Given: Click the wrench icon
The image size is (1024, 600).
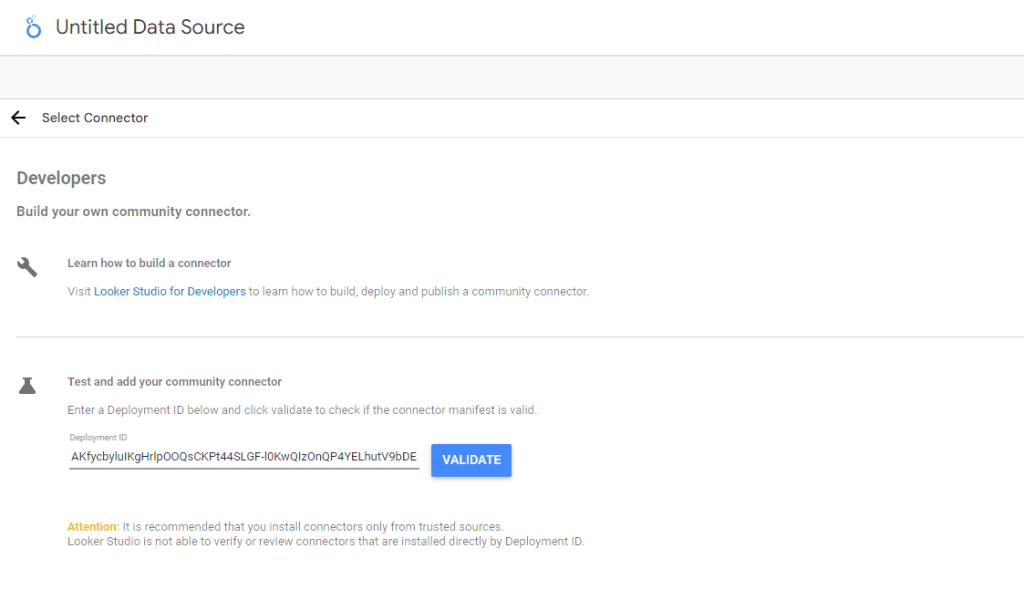Looking at the screenshot, I should tap(28, 267).
